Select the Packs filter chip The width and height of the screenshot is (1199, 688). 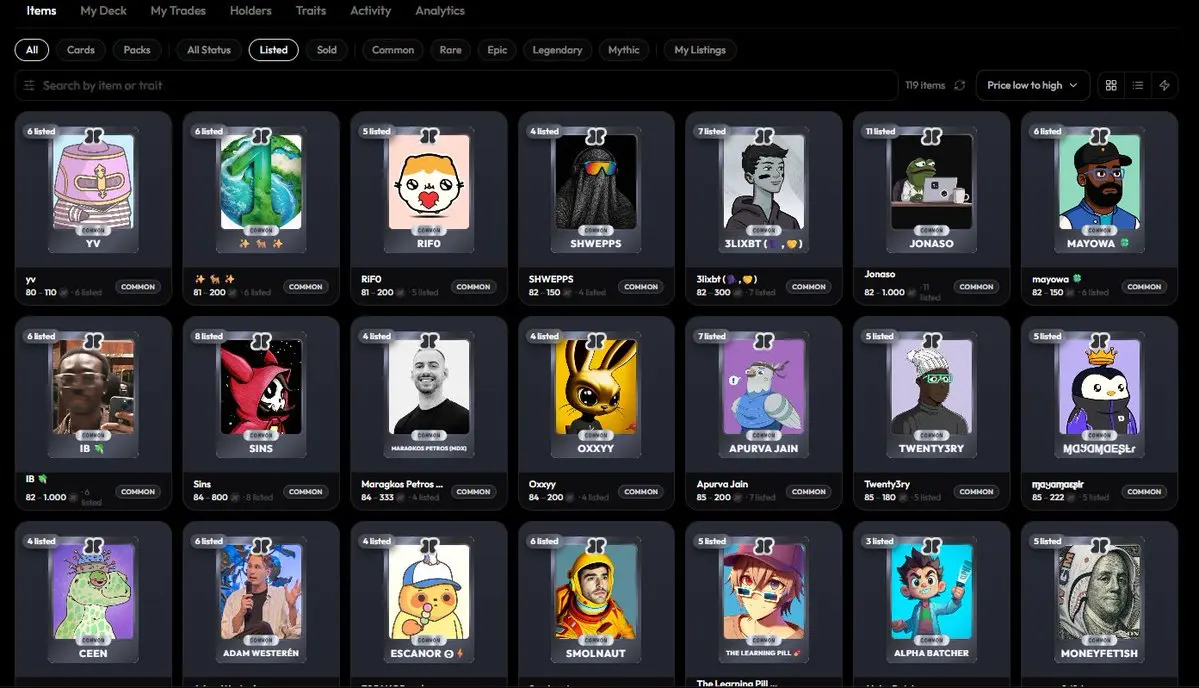137,50
